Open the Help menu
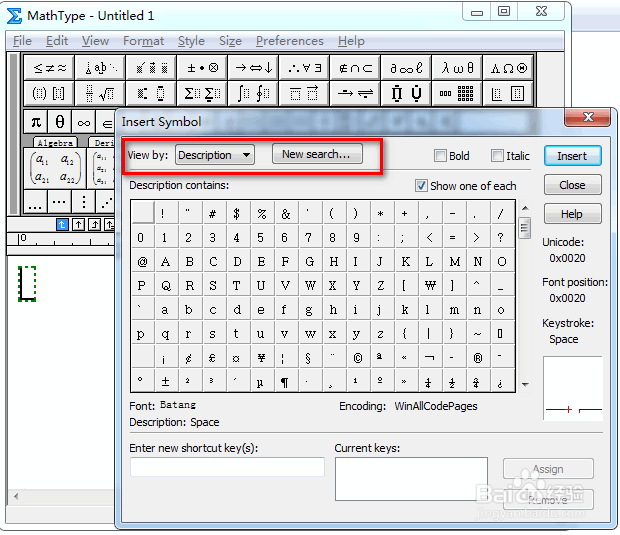The width and height of the screenshot is (620, 535). pos(351,41)
